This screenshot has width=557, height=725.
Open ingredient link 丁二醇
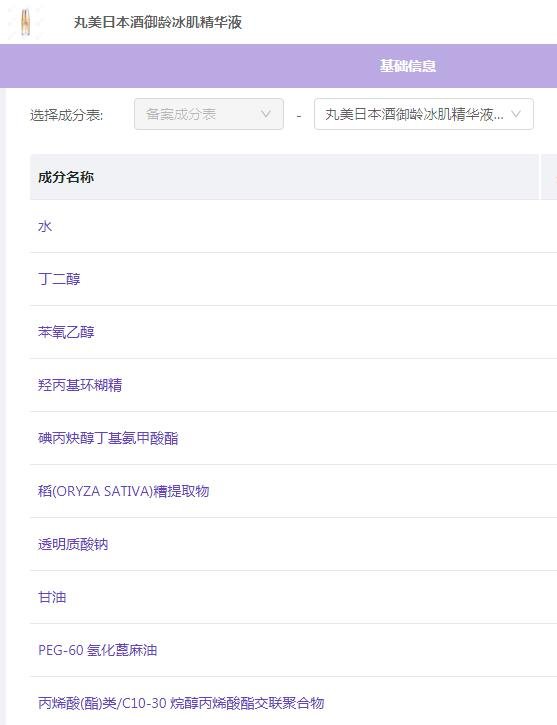59,279
